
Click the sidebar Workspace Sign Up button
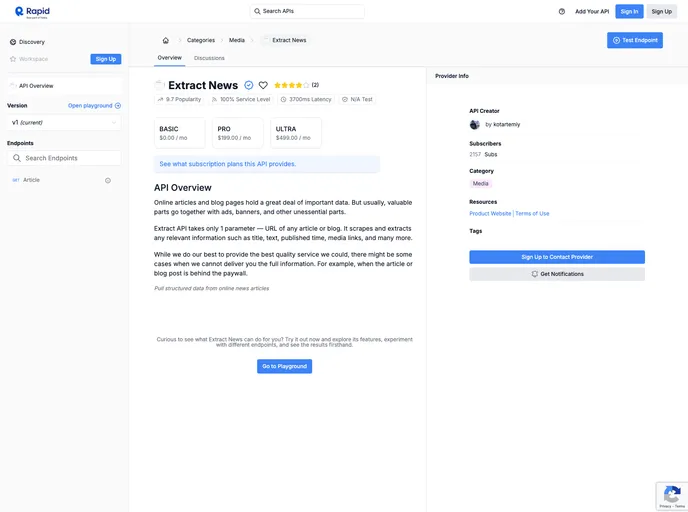106,59
